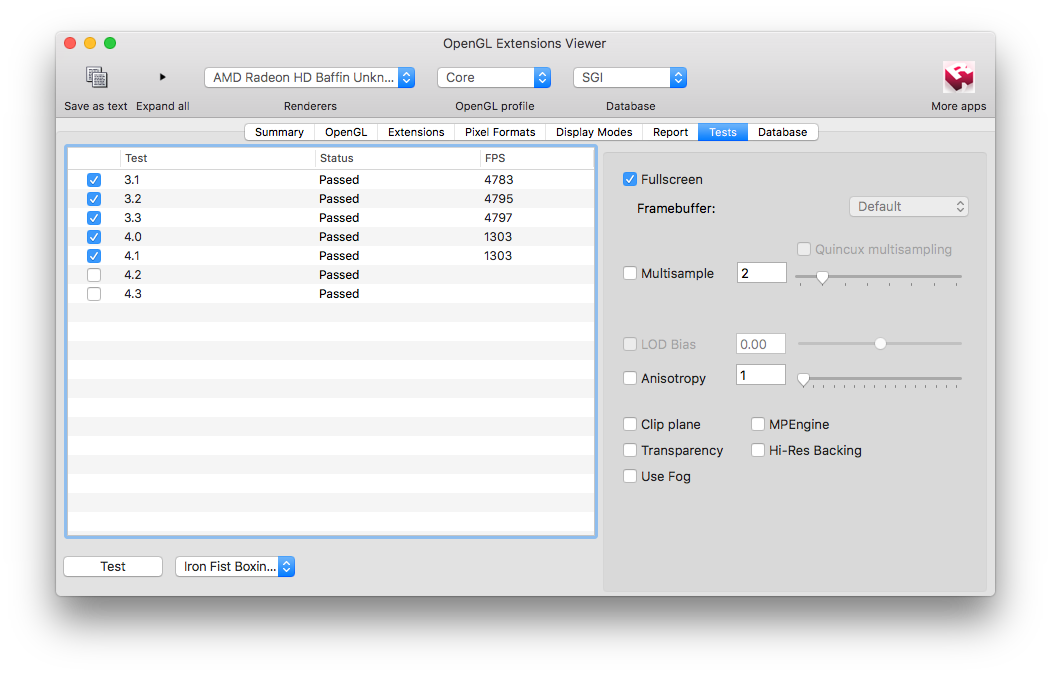Uncheck the 4.0 test checkbox
Screen dimensions: 1051x676
94,237
